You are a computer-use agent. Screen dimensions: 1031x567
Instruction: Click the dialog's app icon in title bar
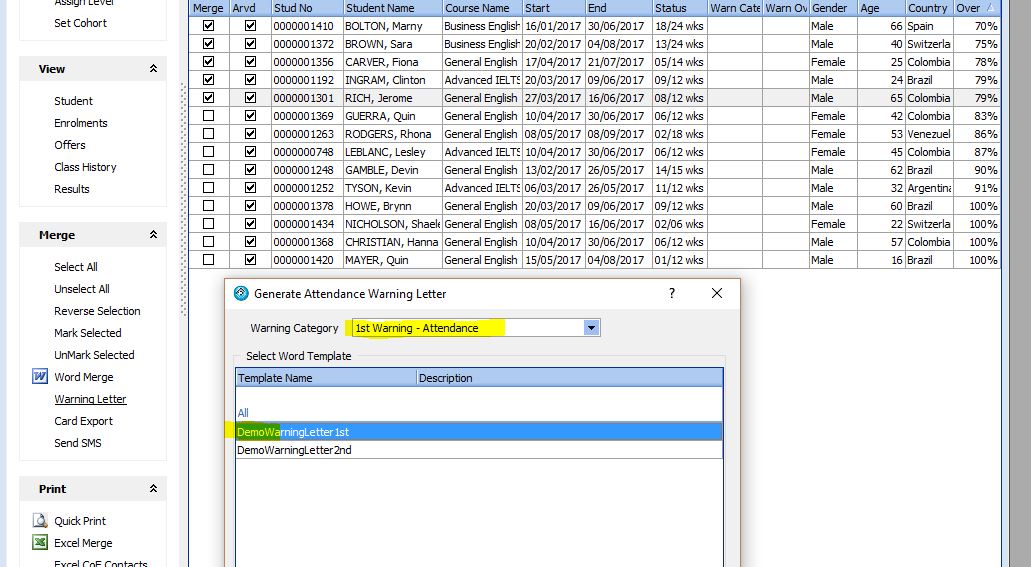pos(241,294)
